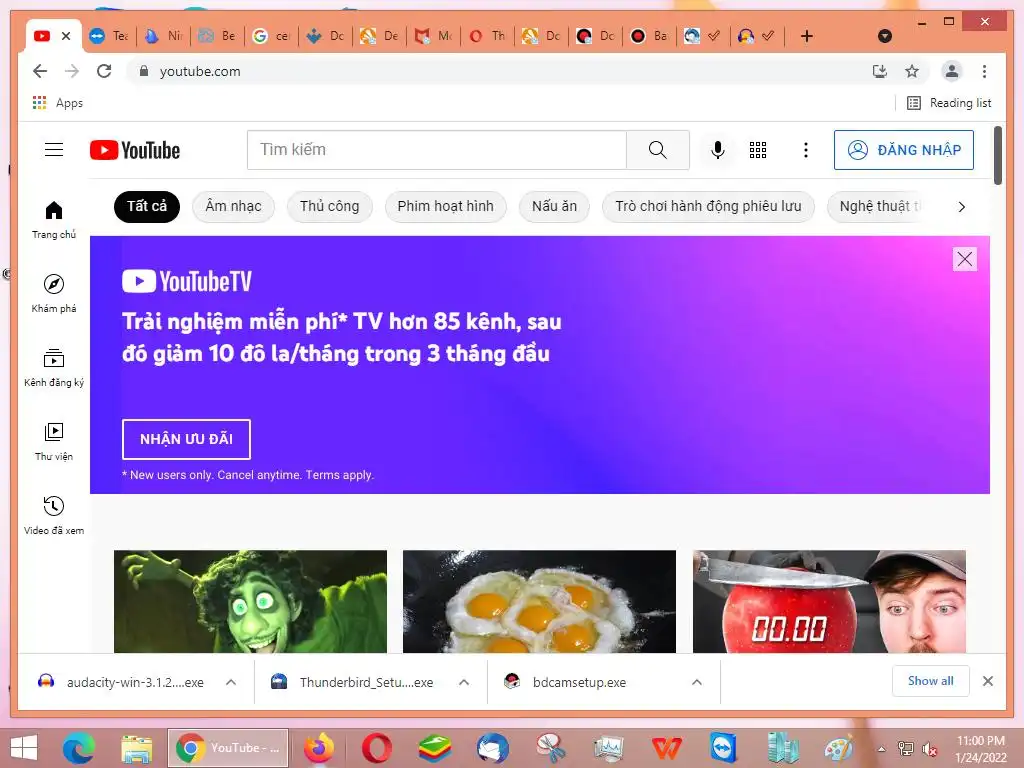Click NHẬN ƯU ĐÃI button

pos(186,440)
